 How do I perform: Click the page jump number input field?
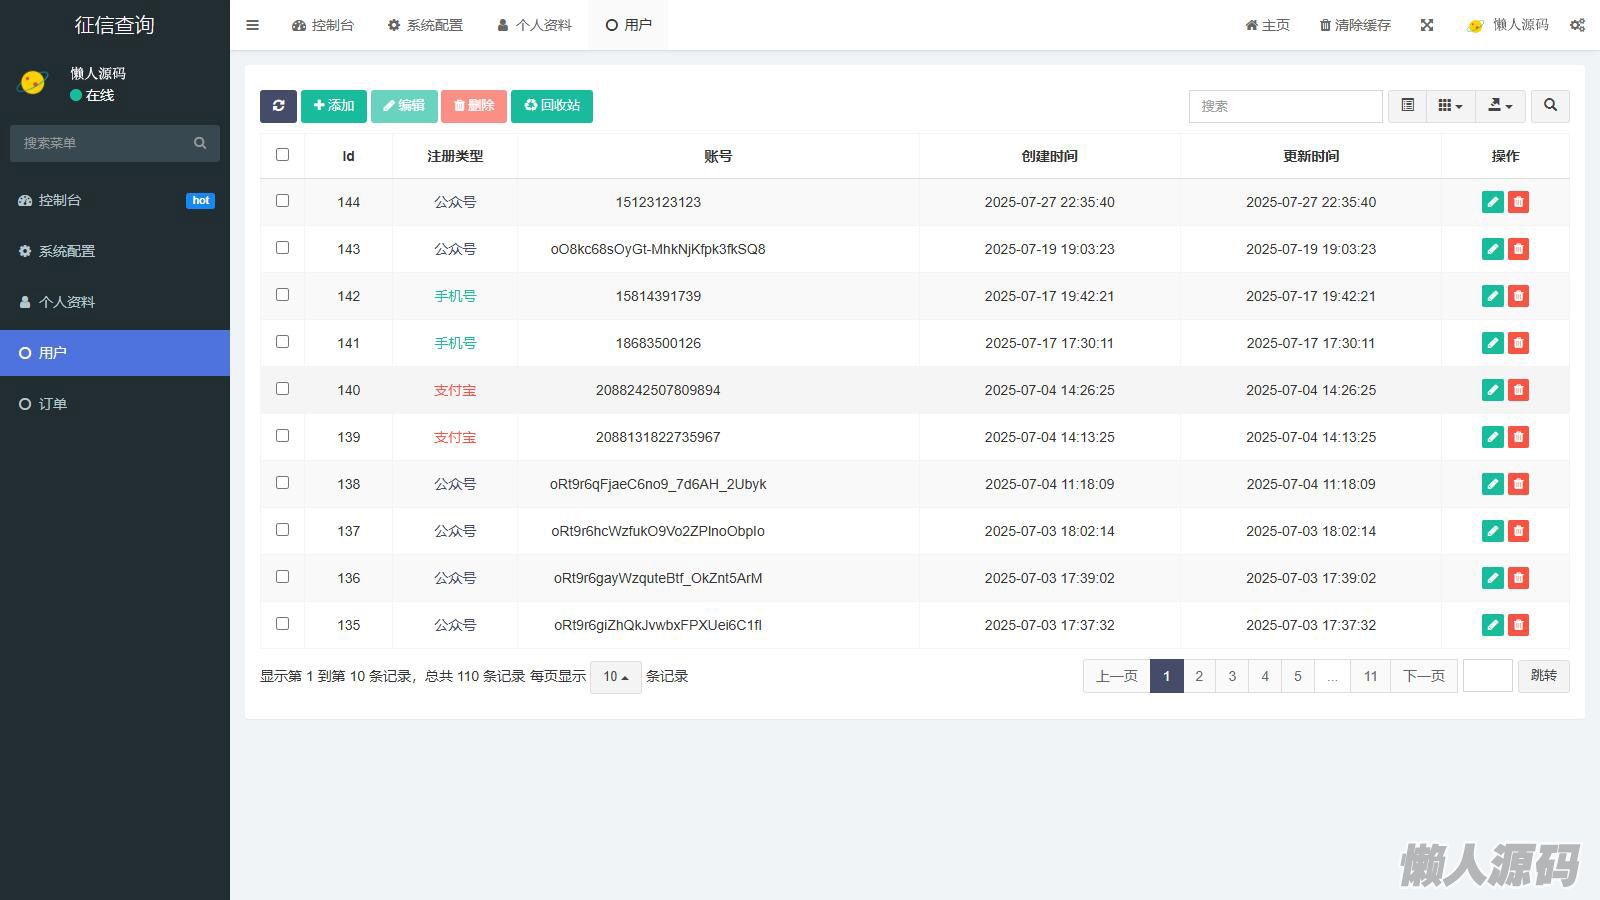tap(1487, 676)
